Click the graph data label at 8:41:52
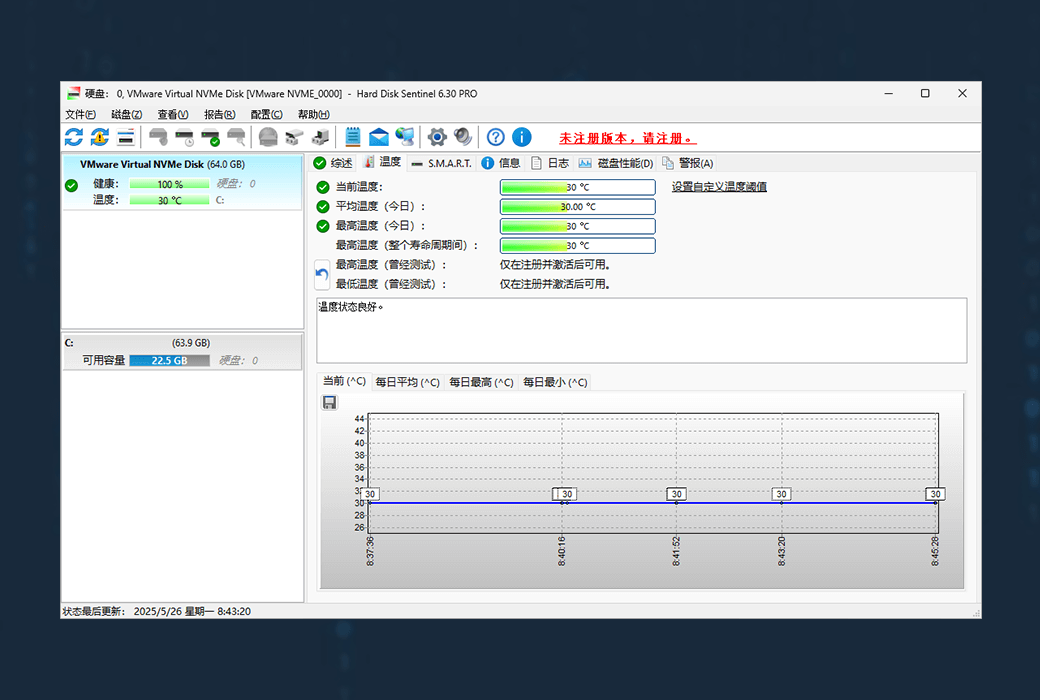Viewport: 1040px width, 700px height. [677, 494]
